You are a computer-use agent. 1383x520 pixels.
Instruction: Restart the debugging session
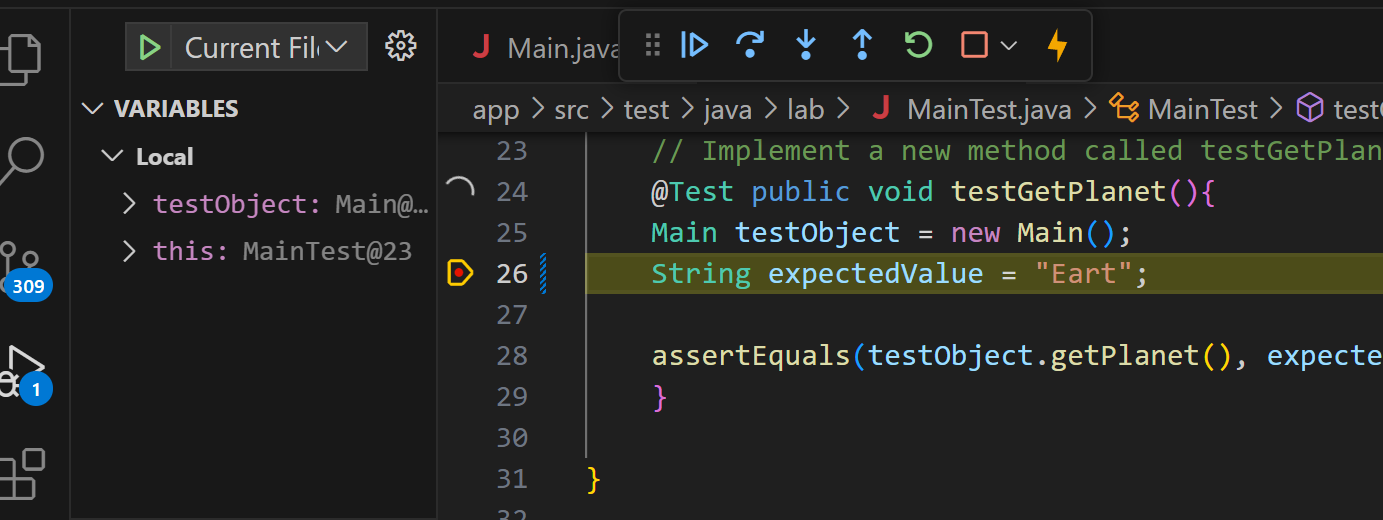[x=917, y=45]
